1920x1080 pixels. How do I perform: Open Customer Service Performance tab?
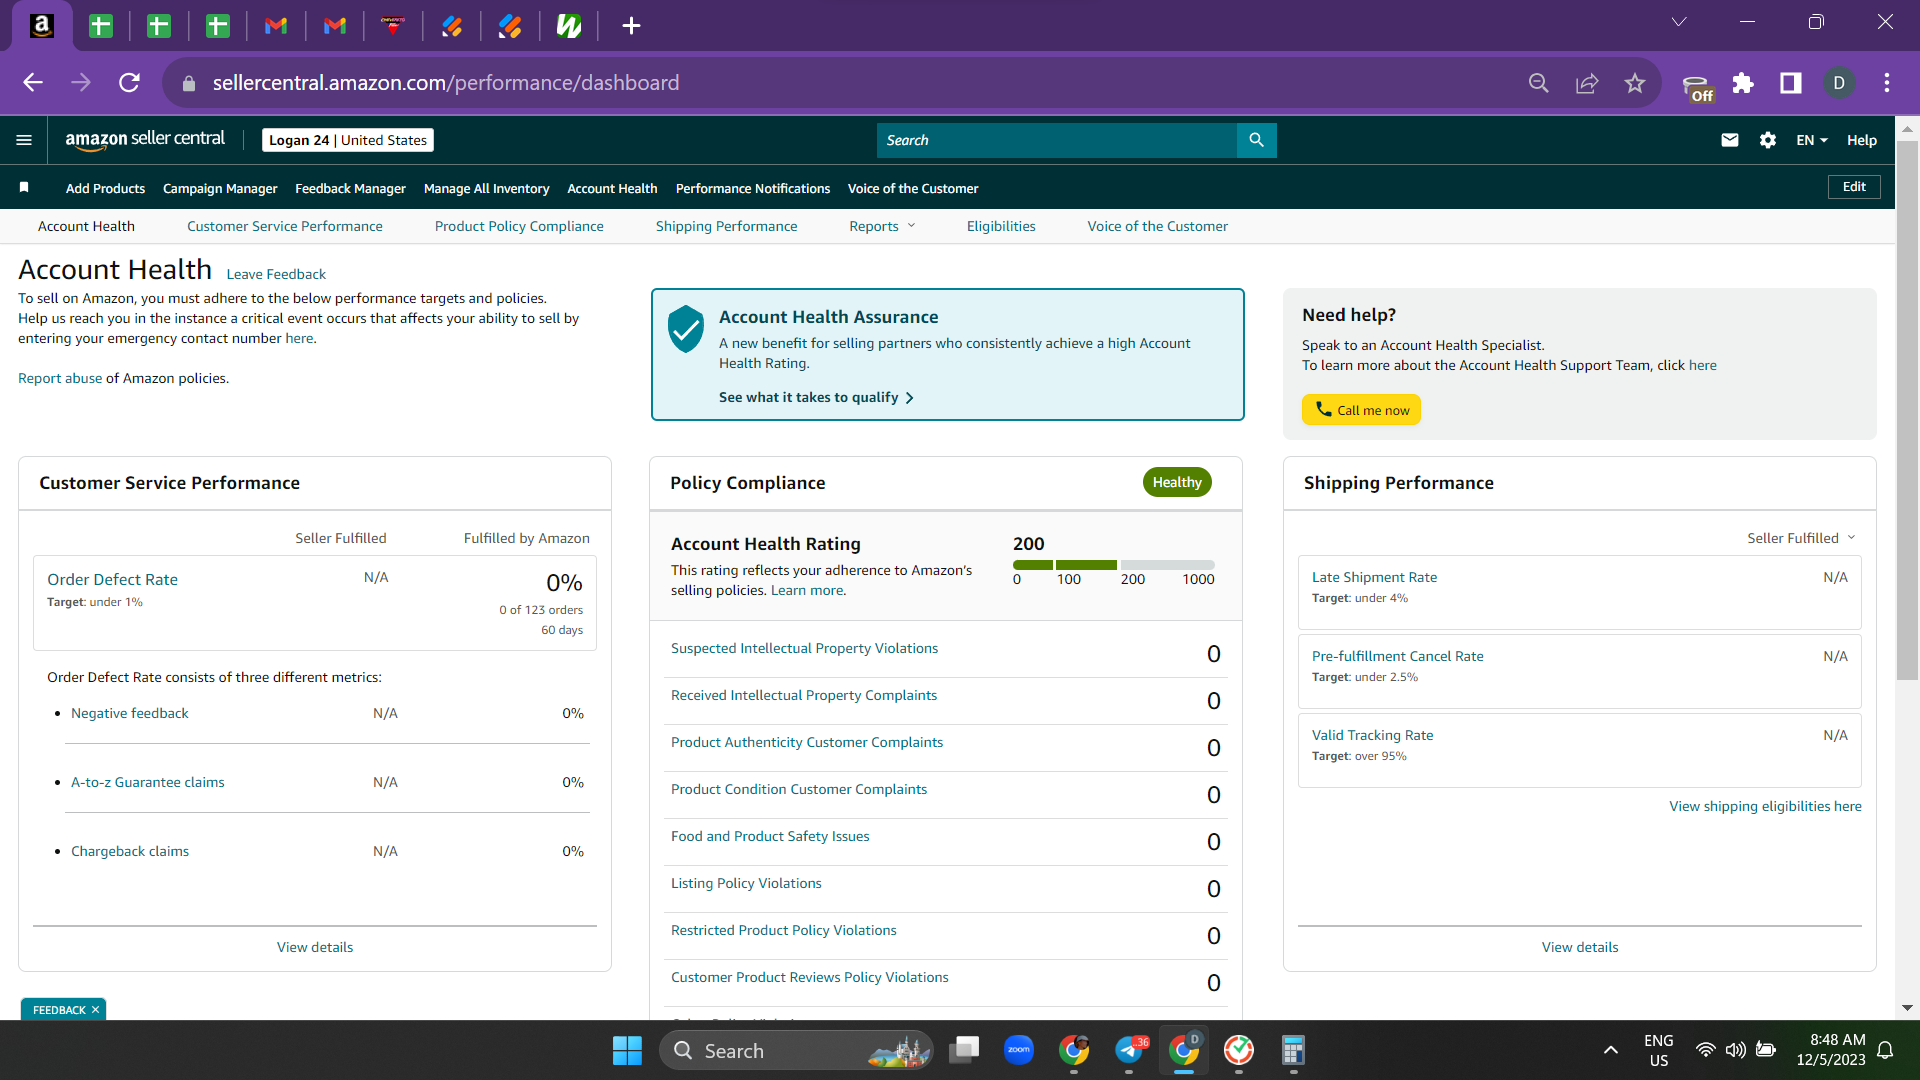point(284,226)
